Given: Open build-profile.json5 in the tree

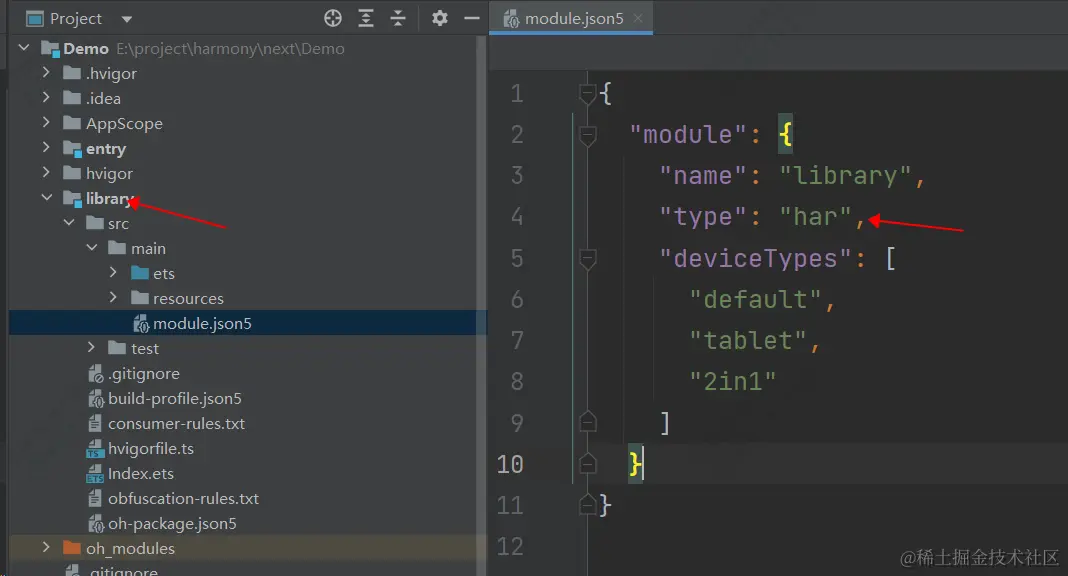Looking at the screenshot, I should point(175,398).
